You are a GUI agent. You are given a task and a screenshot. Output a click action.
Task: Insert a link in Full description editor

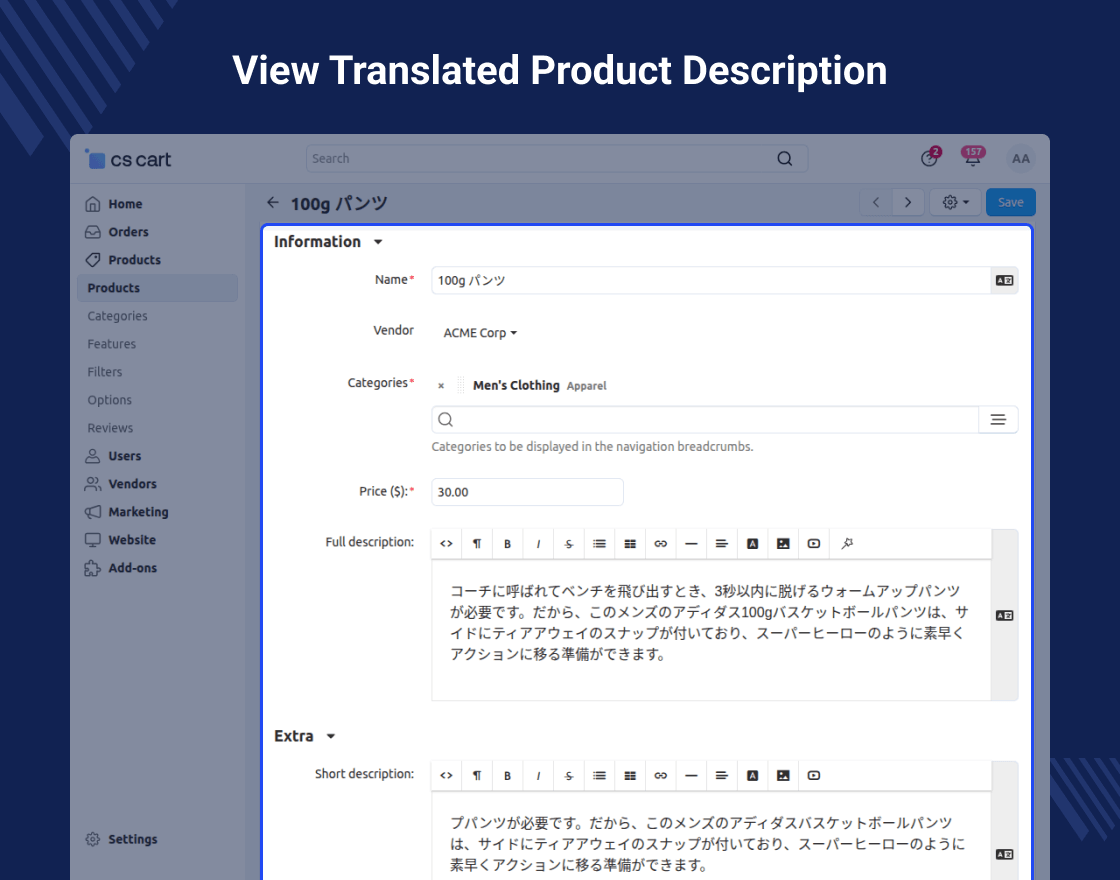(x=660, y=544)
